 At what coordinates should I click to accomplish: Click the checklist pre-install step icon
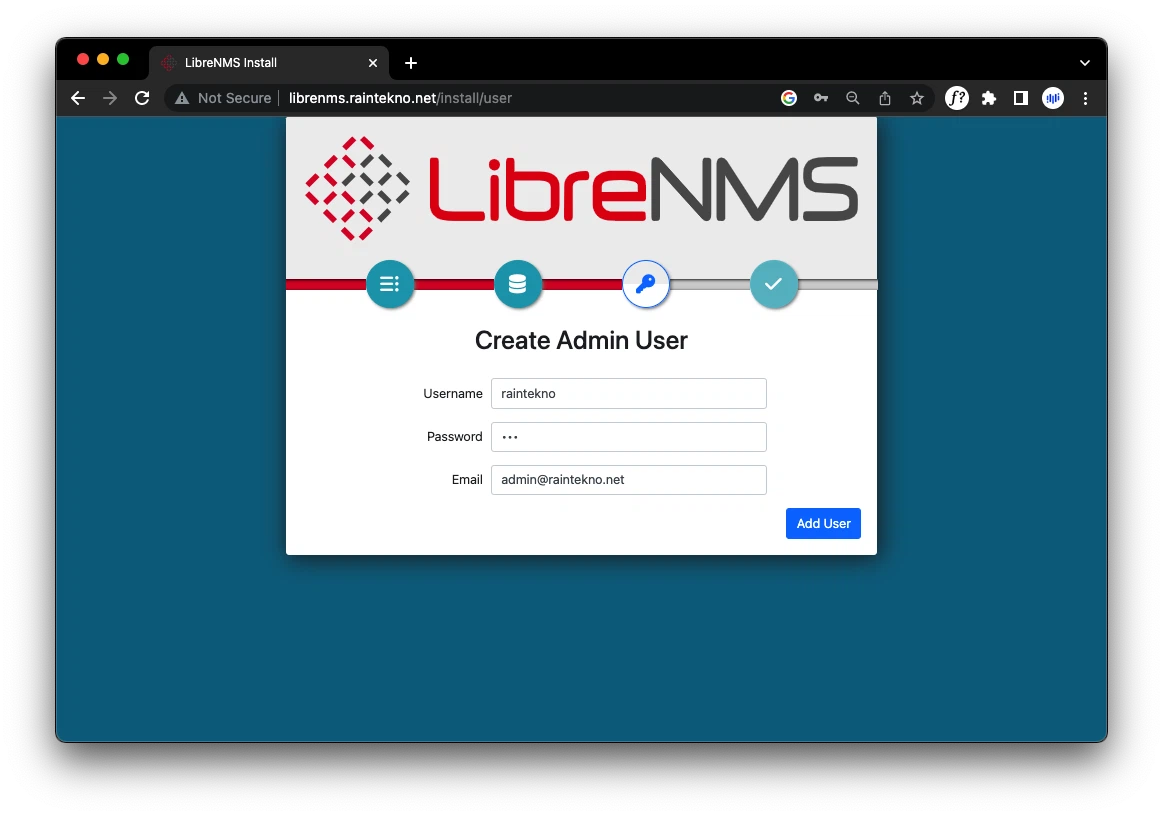390,284
